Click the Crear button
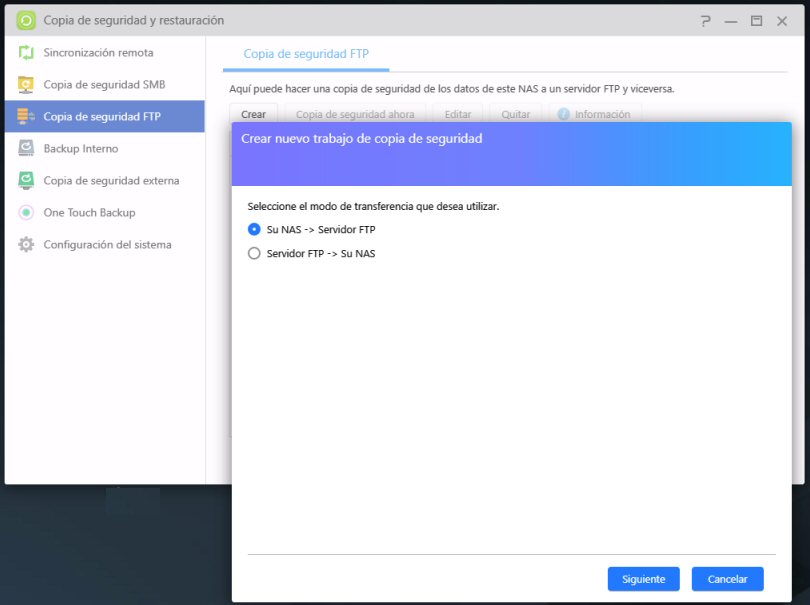The image size is (810, 605). coord(253,114)
